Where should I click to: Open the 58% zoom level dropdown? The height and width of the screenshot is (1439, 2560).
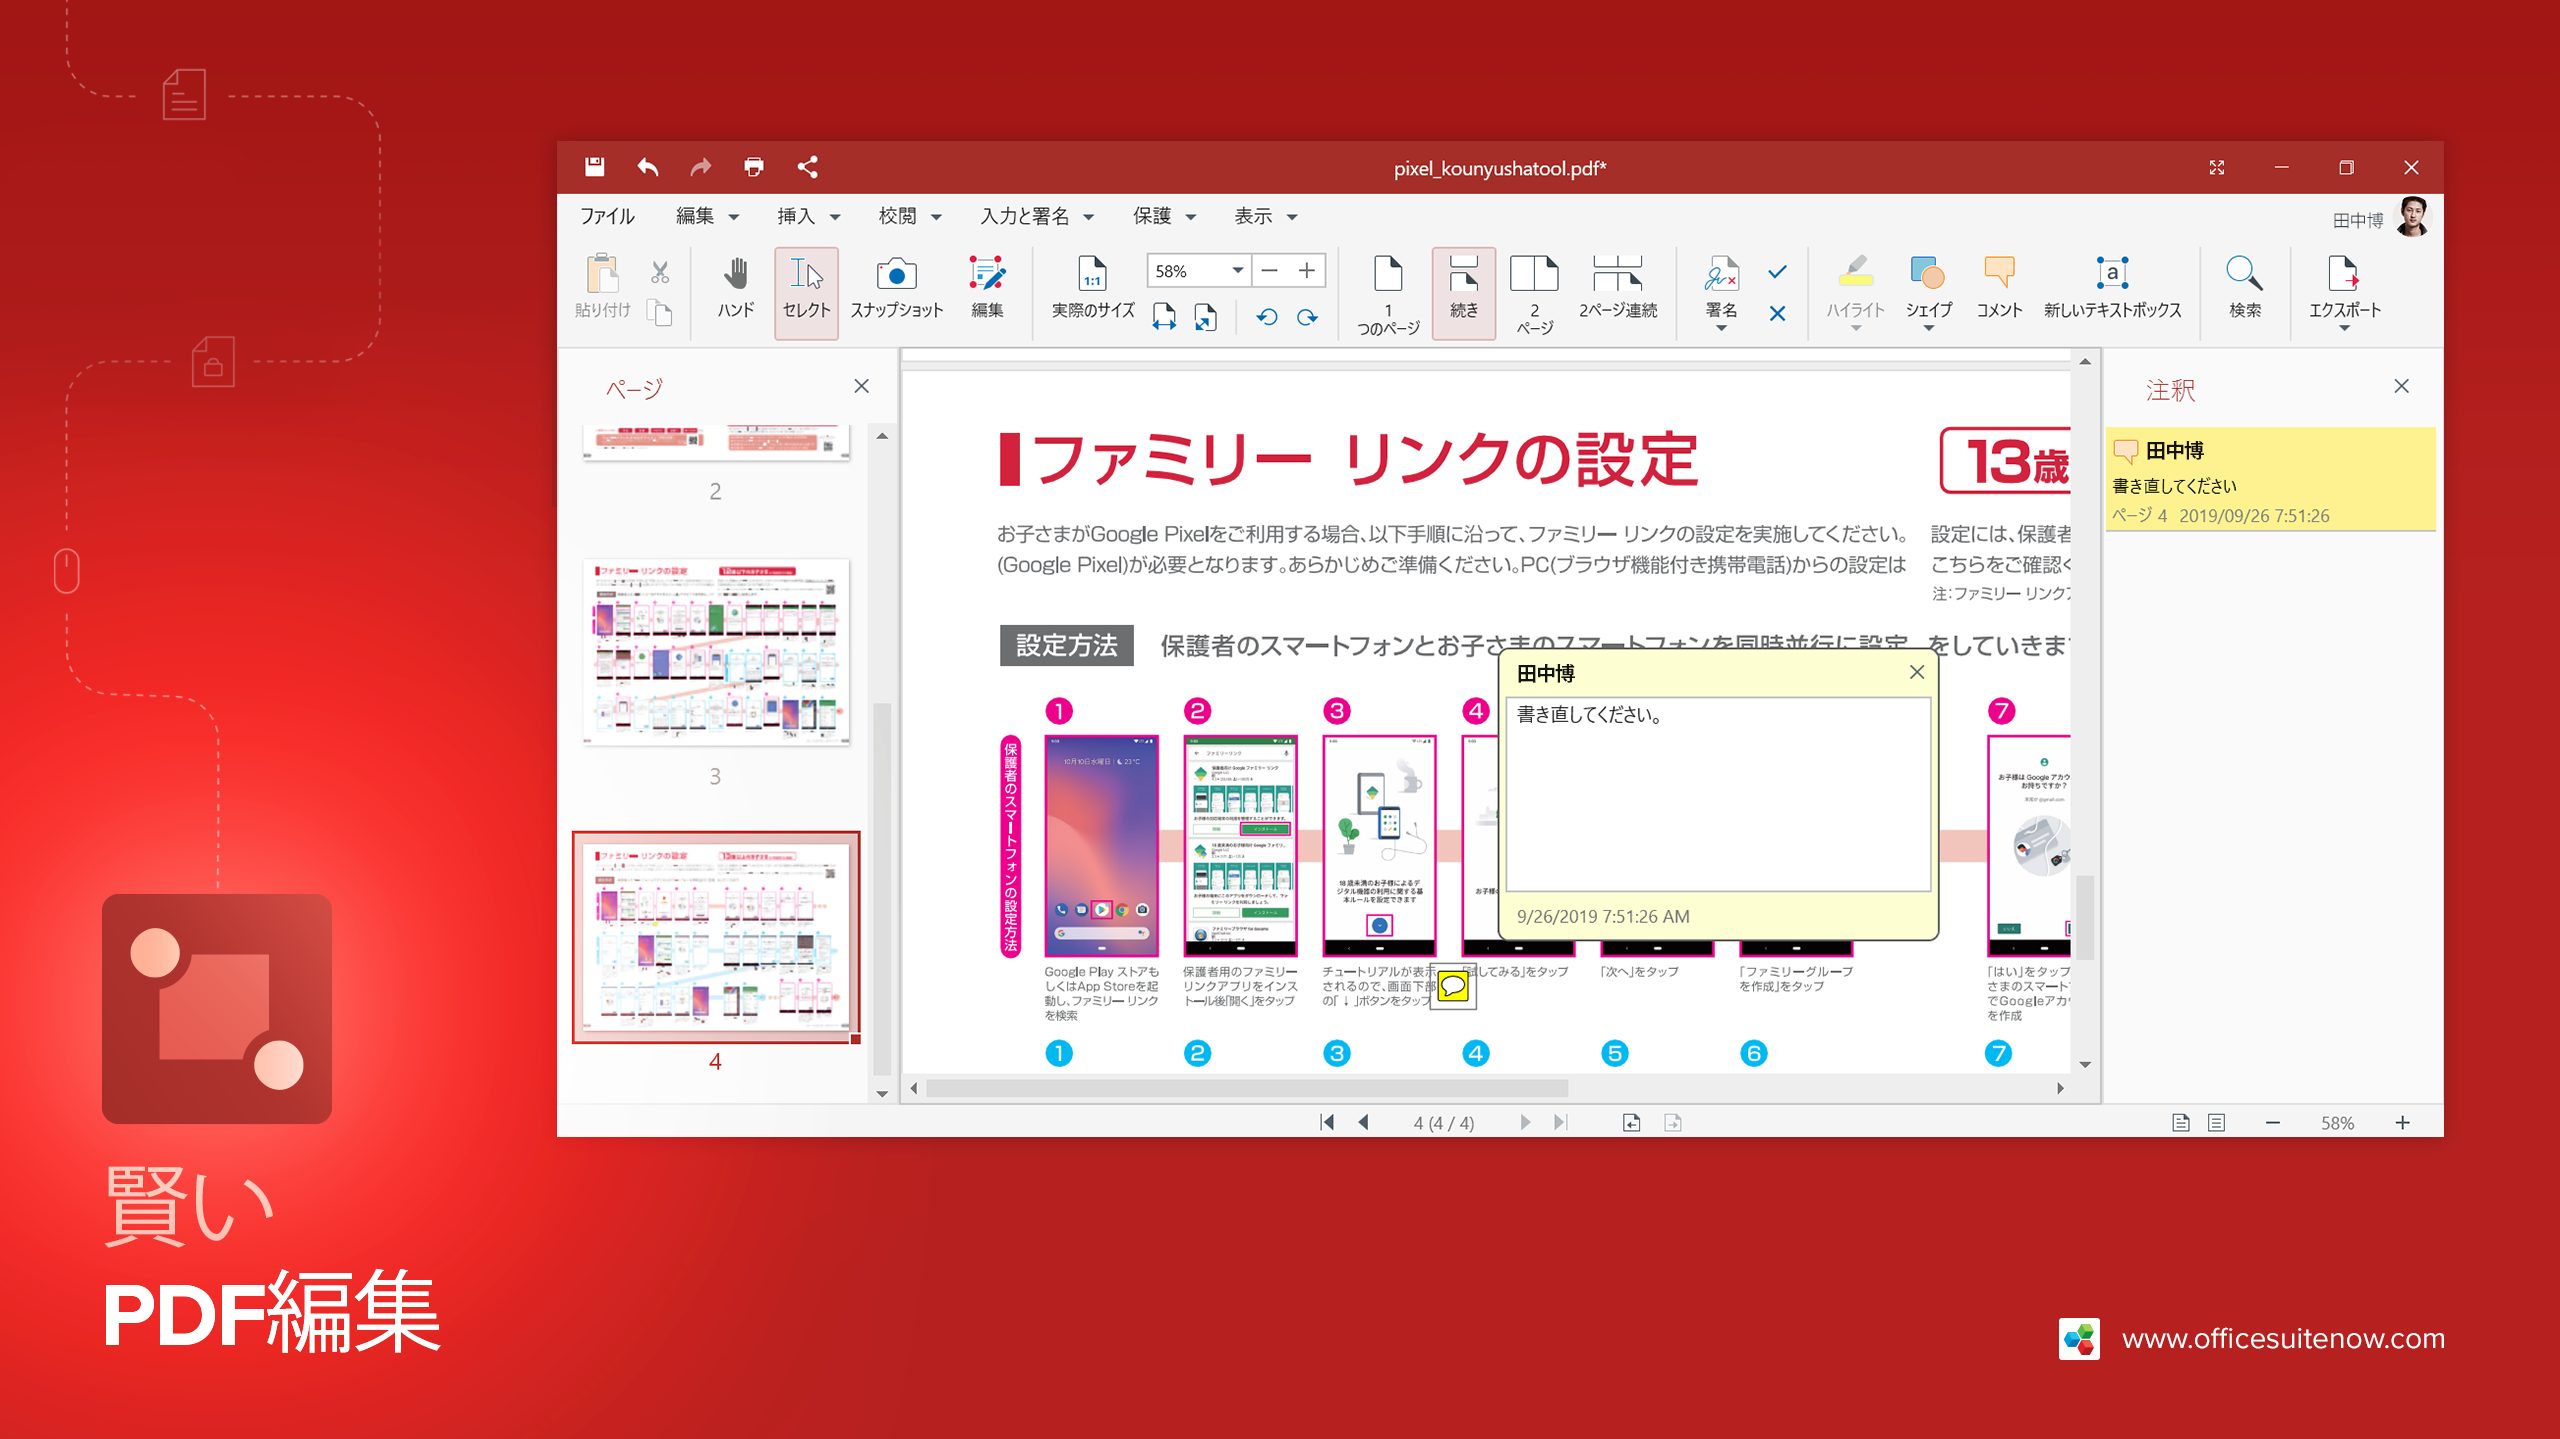click(1237, 270)
